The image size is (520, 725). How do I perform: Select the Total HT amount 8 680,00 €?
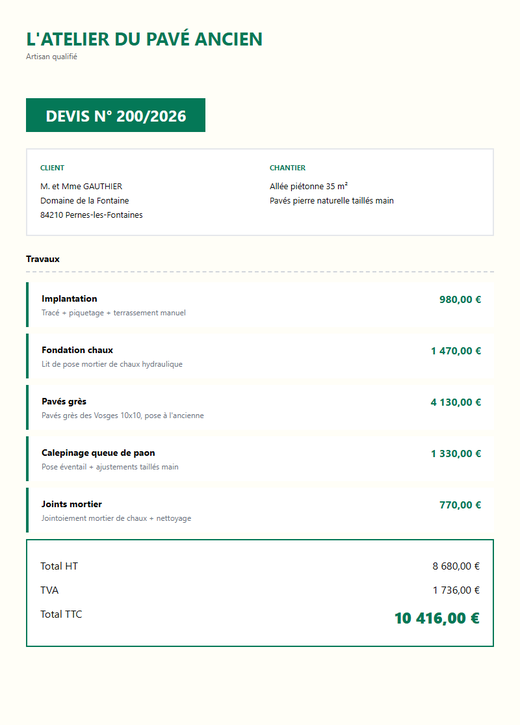456,566
